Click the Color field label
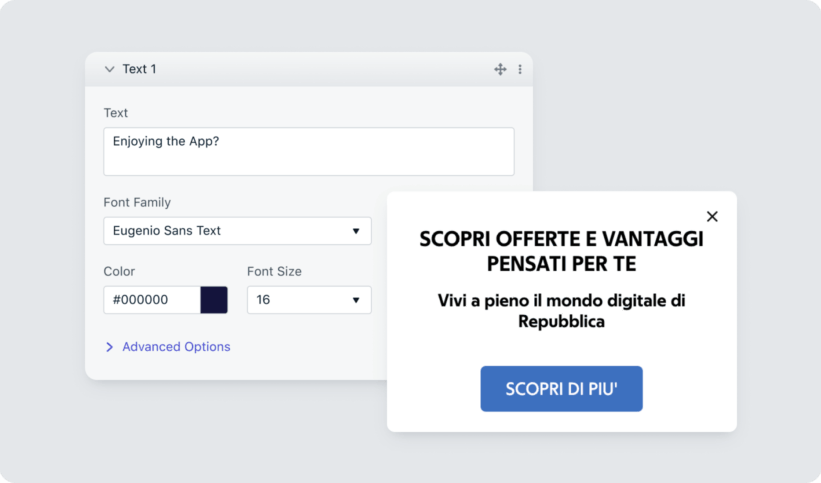Screen dimensions: 821x483 [x=119, y=271]
